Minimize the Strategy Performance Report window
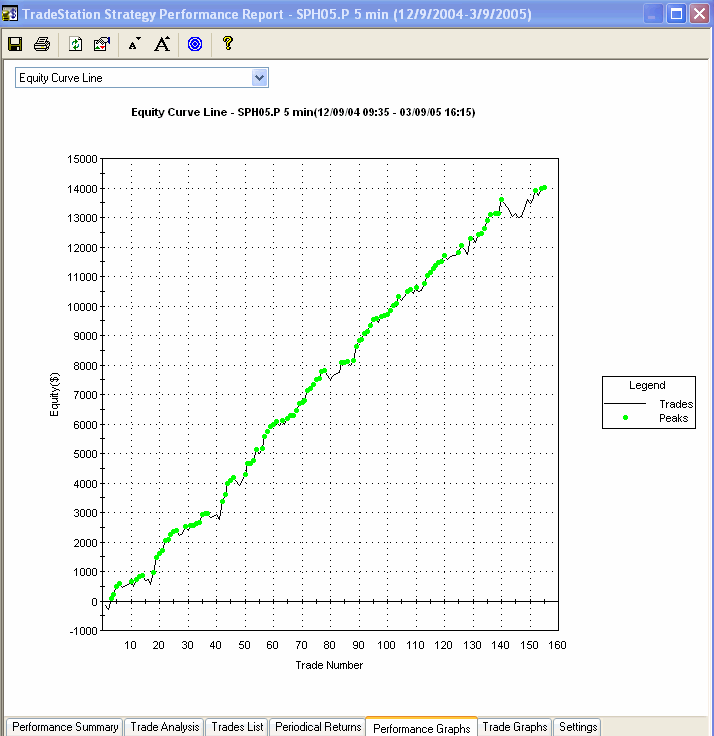The width and height of the screenshot is (714, 736). 652,14
